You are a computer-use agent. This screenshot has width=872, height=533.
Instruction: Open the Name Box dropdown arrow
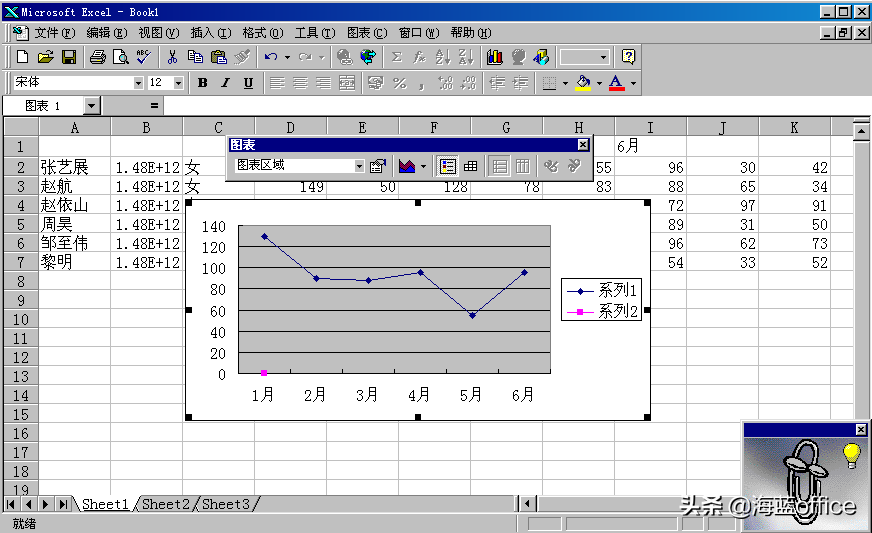coord(92,105)
